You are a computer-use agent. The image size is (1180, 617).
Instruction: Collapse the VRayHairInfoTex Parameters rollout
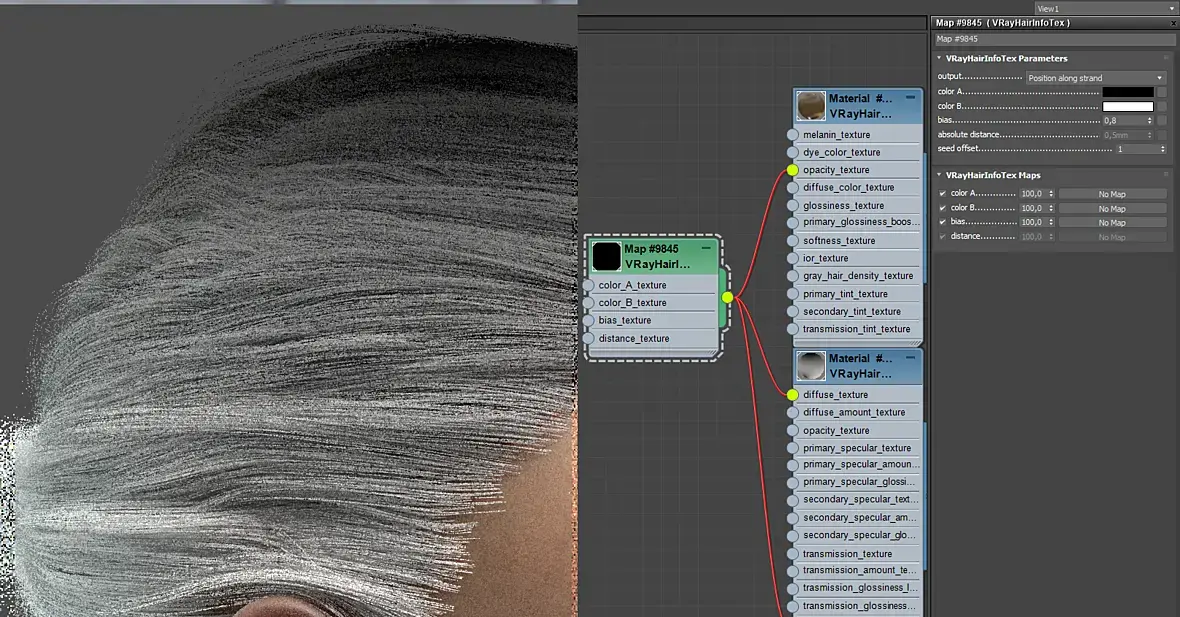[x=939, y=58]
